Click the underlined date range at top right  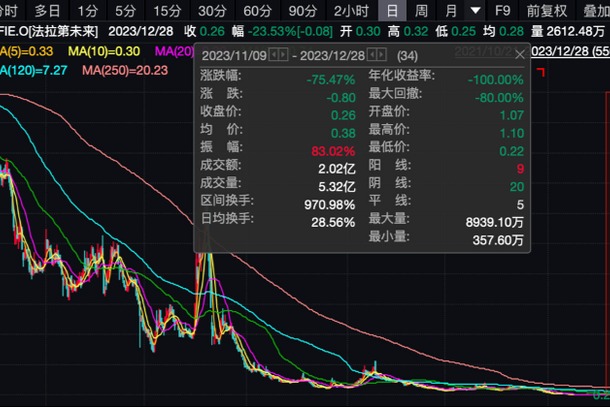point(570,51)
